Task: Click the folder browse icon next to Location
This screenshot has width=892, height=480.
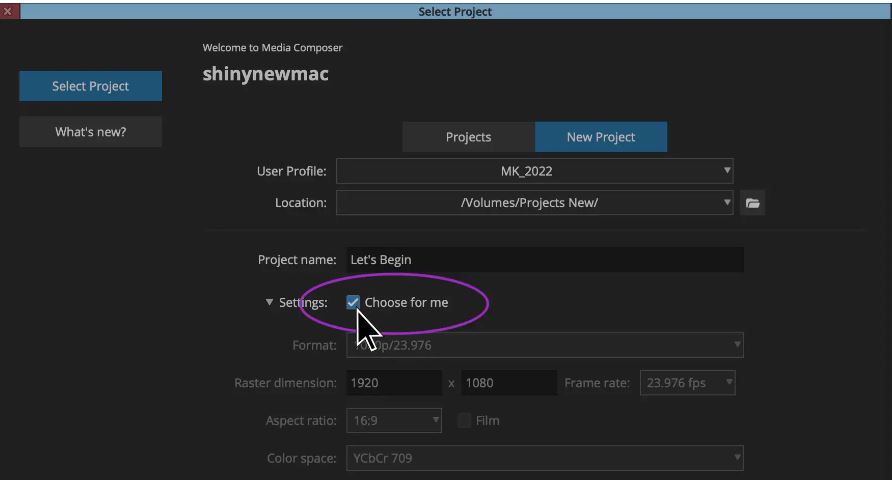Action: (x=752, y=203)
